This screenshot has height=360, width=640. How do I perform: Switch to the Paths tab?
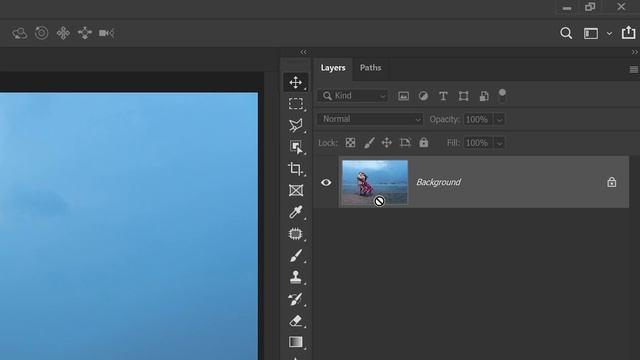click(x=371, y=68)
